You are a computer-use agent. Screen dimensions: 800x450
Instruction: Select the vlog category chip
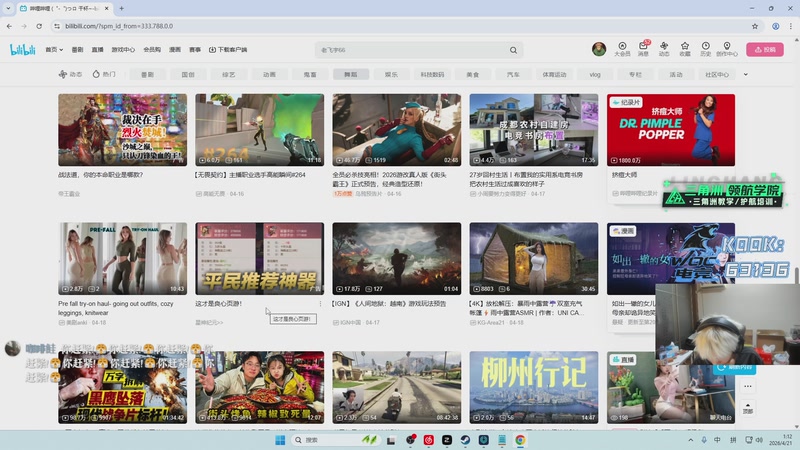click(595, 74)
